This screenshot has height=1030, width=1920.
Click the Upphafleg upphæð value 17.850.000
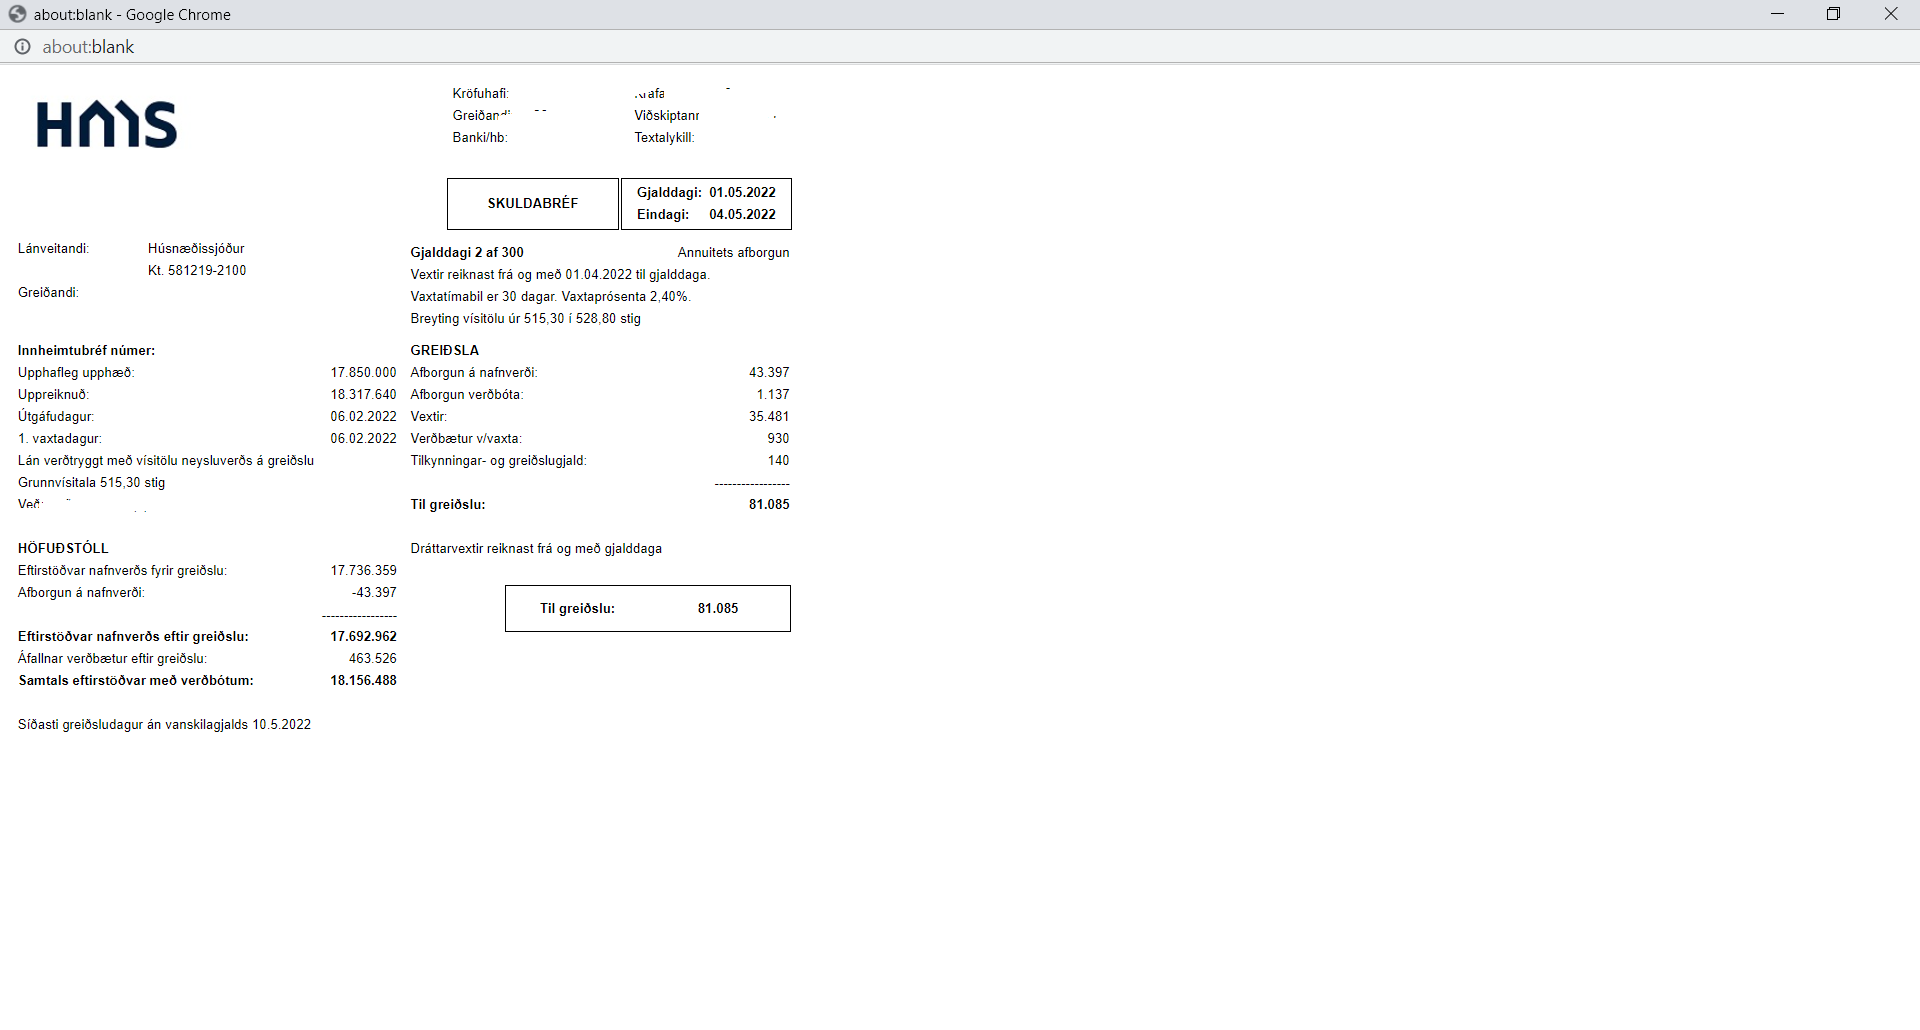pyautogui.click(x=363, y=373)
